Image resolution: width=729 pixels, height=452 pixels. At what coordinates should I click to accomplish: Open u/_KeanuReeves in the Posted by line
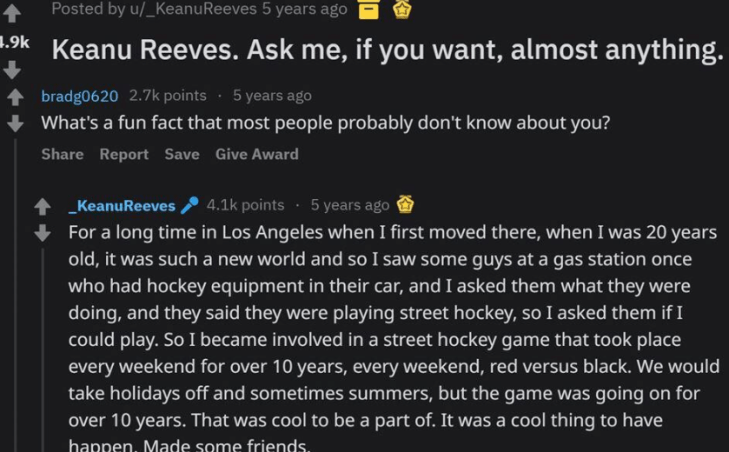(182, 9)
